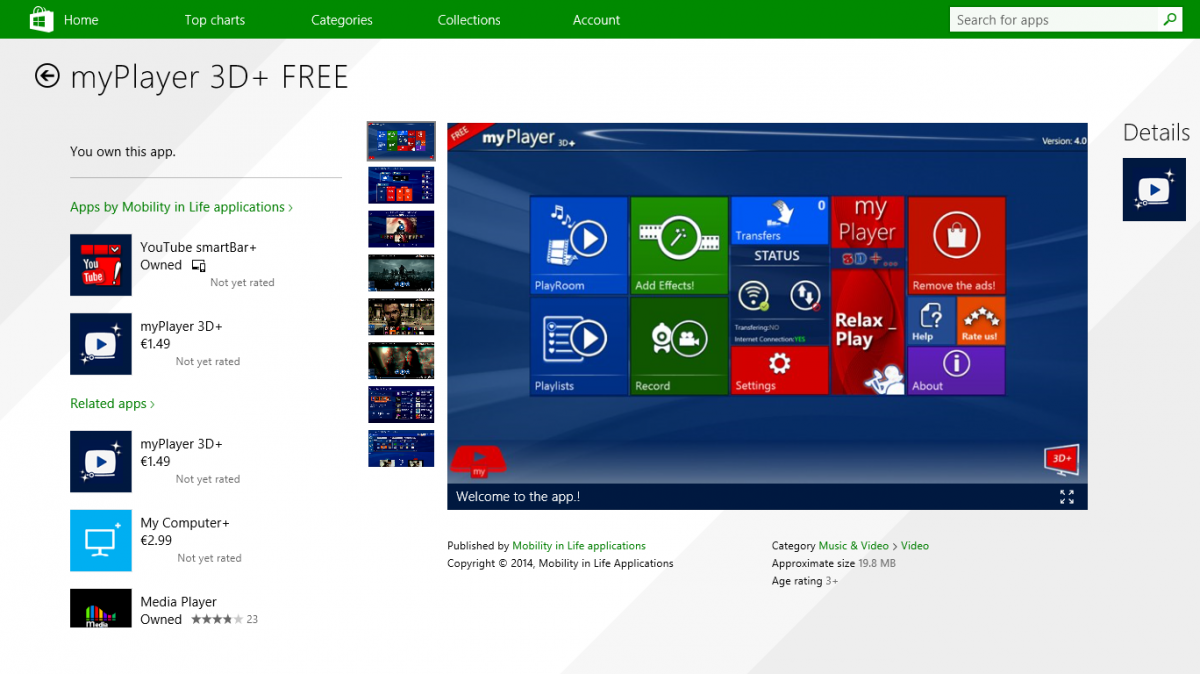Click the Relax Play tile
The width and height of the screenshot is (1200, 674).
(x=868, y=332)
